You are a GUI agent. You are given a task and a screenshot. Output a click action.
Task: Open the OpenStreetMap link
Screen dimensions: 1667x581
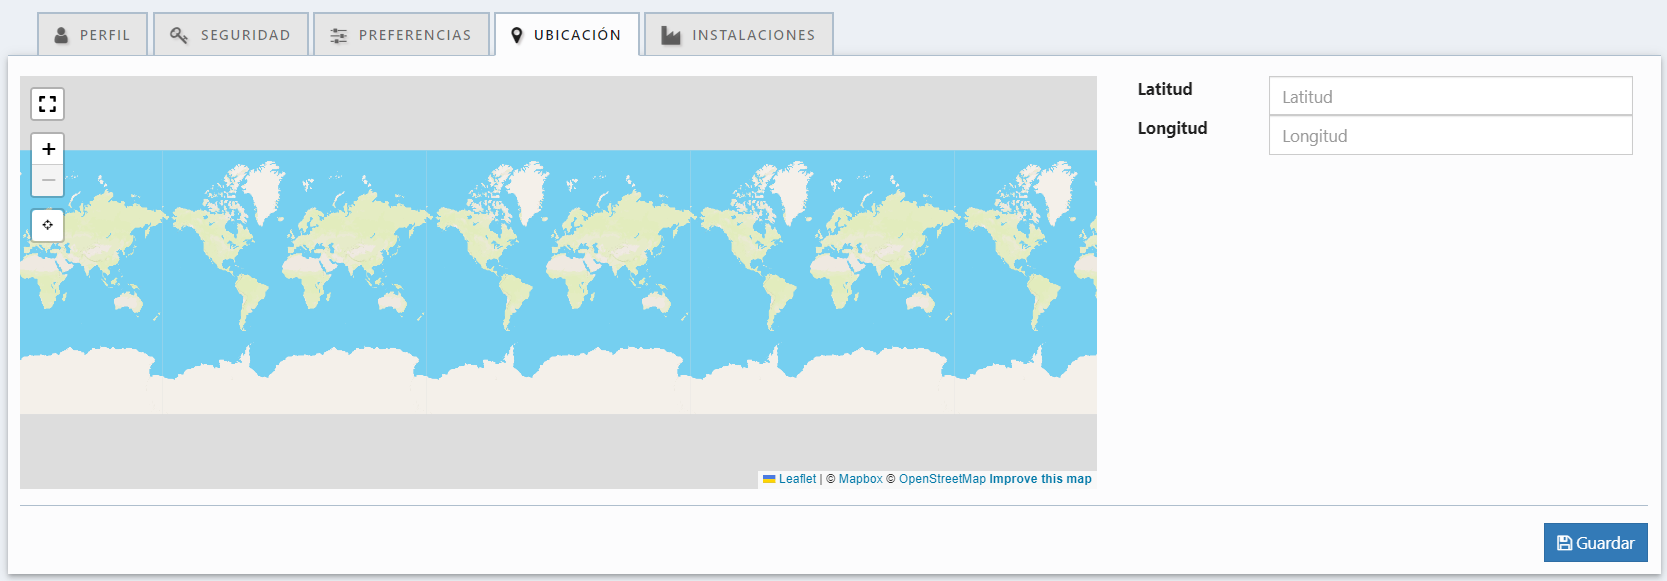[x=942, y=479]
